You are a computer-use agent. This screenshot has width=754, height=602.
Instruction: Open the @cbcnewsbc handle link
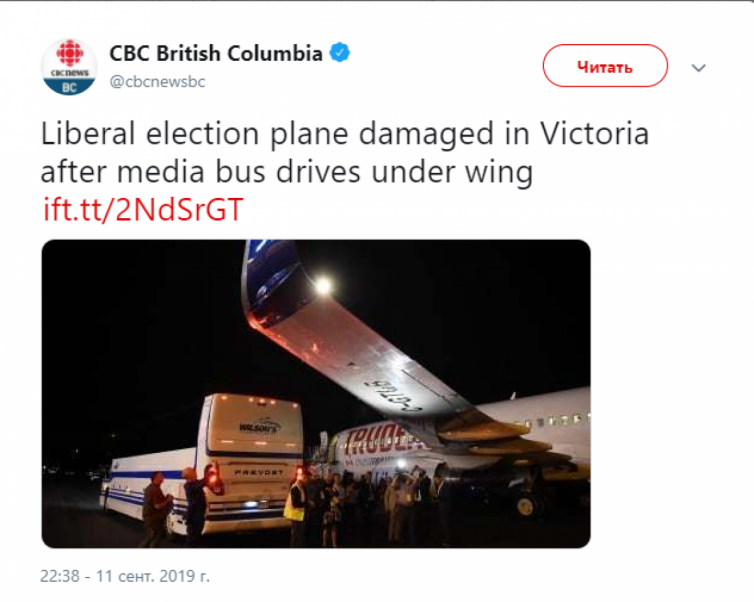[x=157, y=82]
